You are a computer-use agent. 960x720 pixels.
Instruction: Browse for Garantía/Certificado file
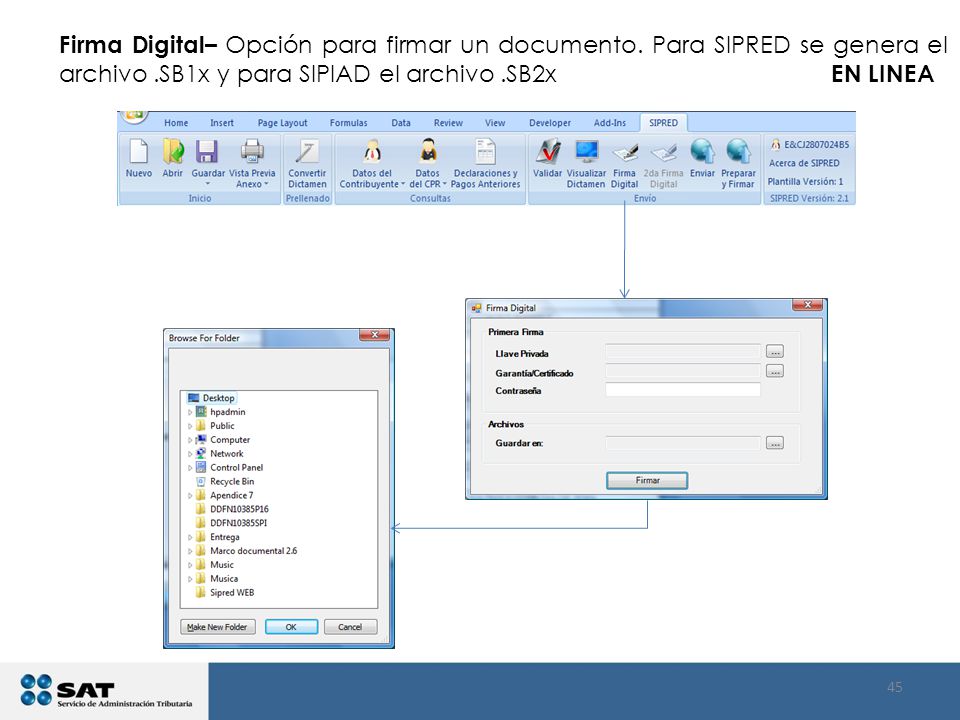point(774,371)
